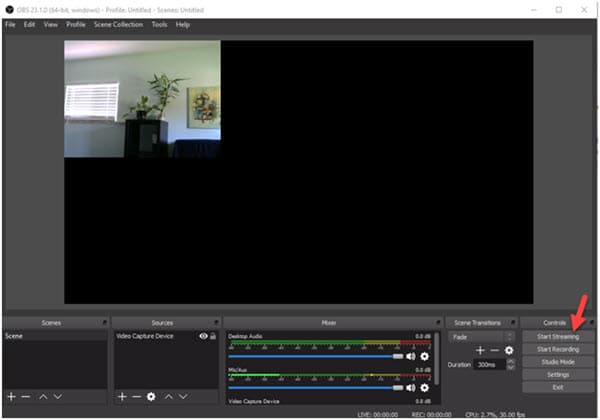Image resolution: width=600 pixels, height=420 pixels.
Task: Open Settings from Controls panel
Action: point(558,374)
